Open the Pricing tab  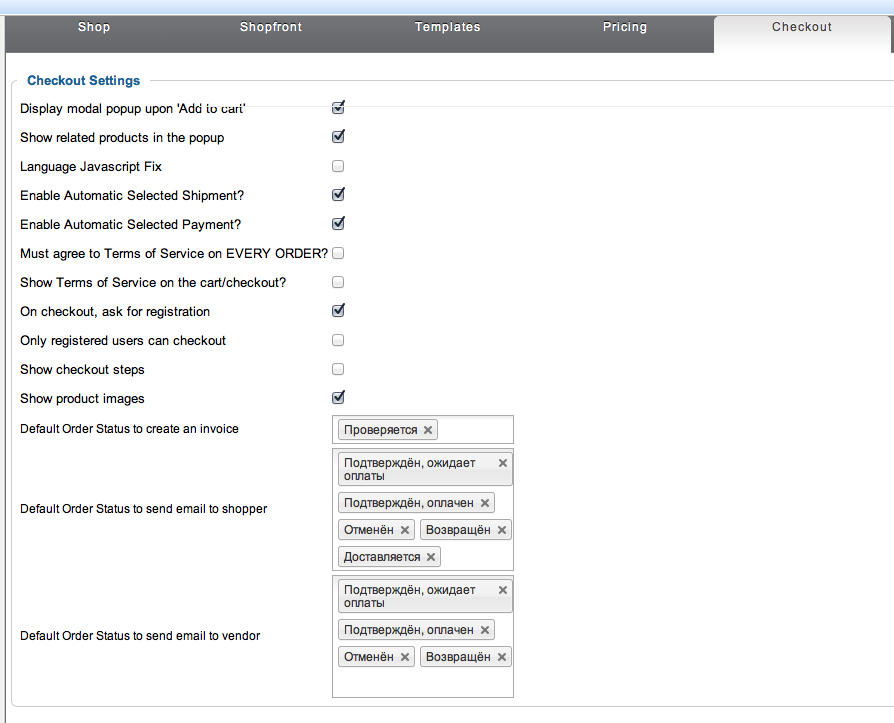[x=625, y=27]
